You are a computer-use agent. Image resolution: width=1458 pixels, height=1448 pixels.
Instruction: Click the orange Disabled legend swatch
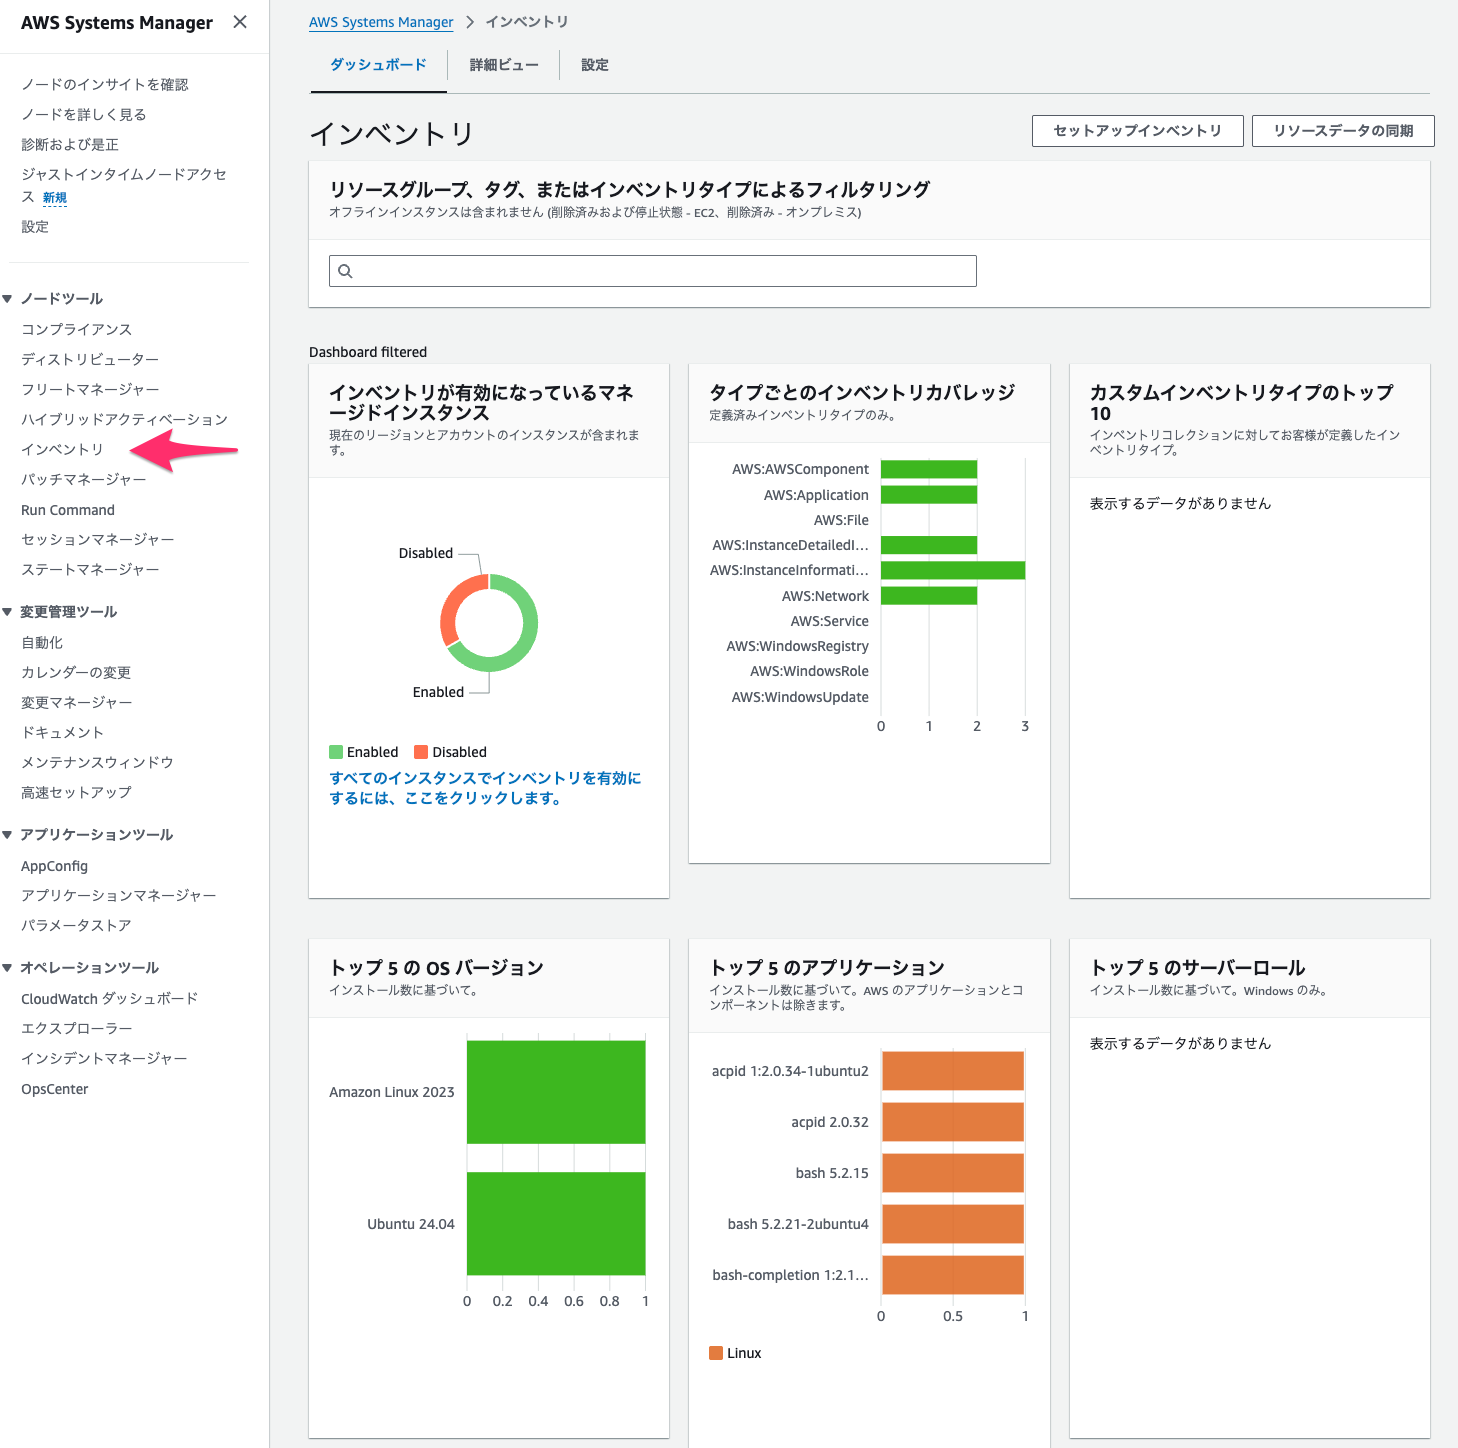pos(421,752)
